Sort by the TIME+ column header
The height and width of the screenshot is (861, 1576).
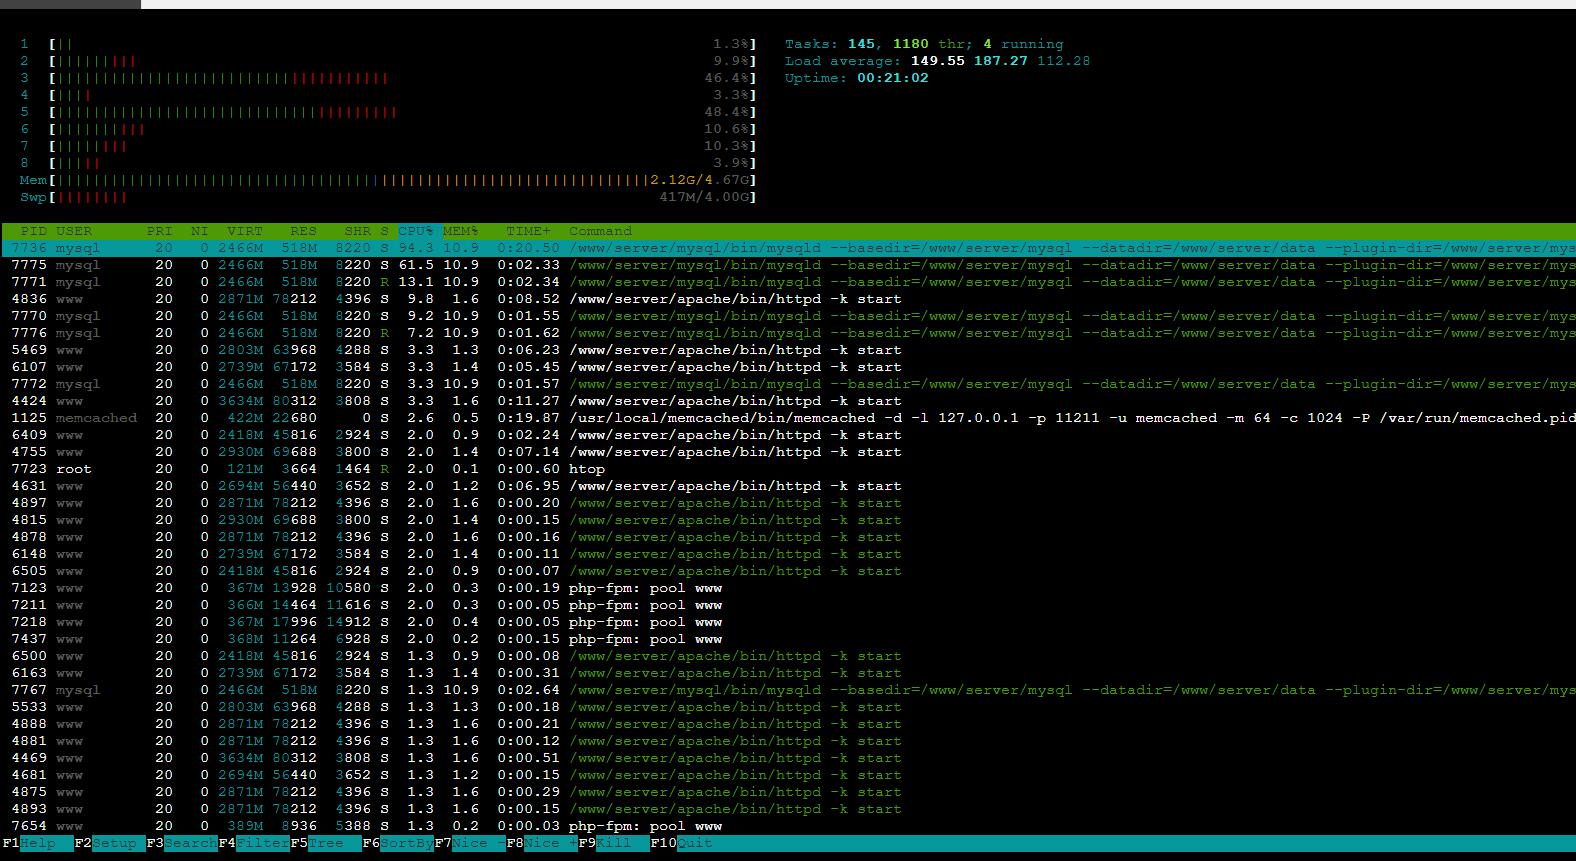528,231
